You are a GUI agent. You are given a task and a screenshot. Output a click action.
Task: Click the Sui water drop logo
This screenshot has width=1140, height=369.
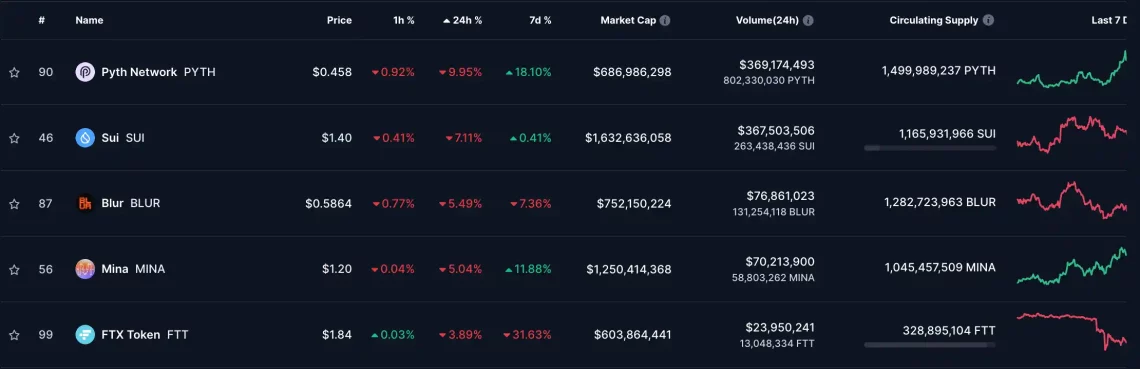coord(85,137)
